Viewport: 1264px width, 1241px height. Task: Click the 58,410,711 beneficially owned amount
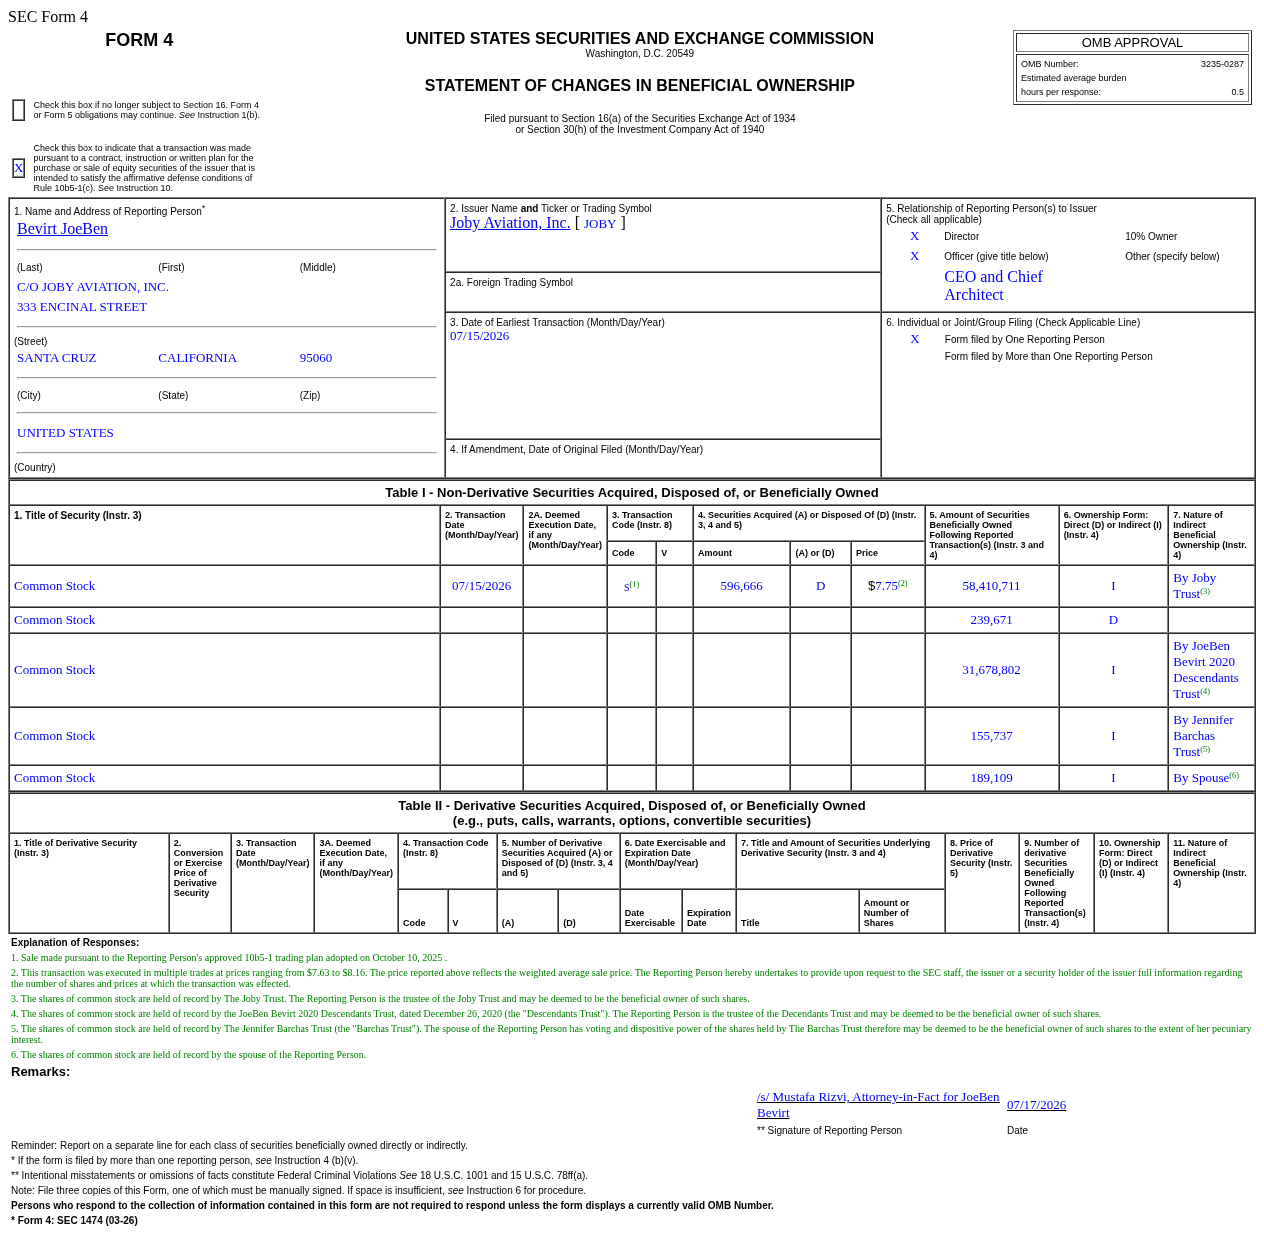point(991,586)
